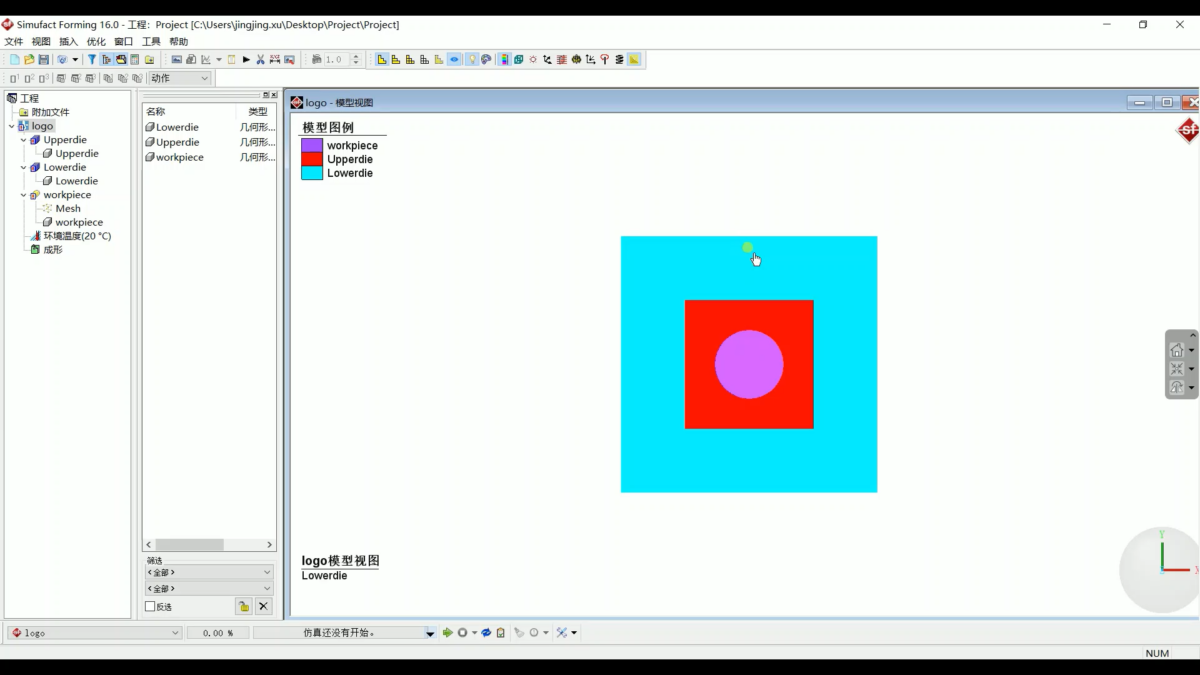This screenshot has height=675, width=1200.
Task: Open the 工具 menu
Action: (151, 42)
